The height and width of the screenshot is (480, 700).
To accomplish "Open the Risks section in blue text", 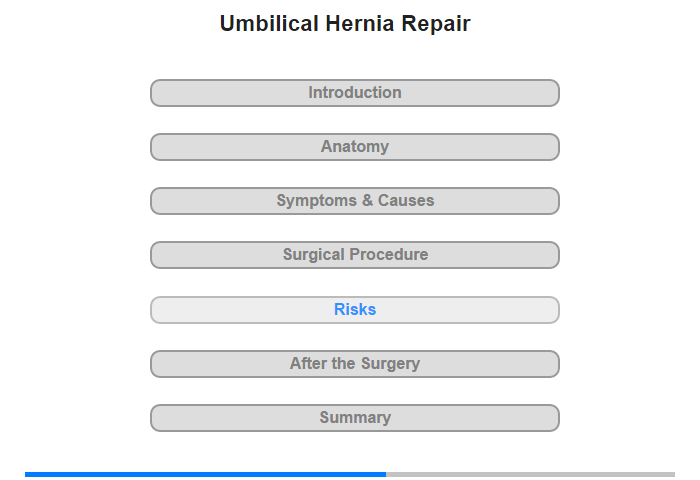I will pyautogui.click(x=355, y=310).
